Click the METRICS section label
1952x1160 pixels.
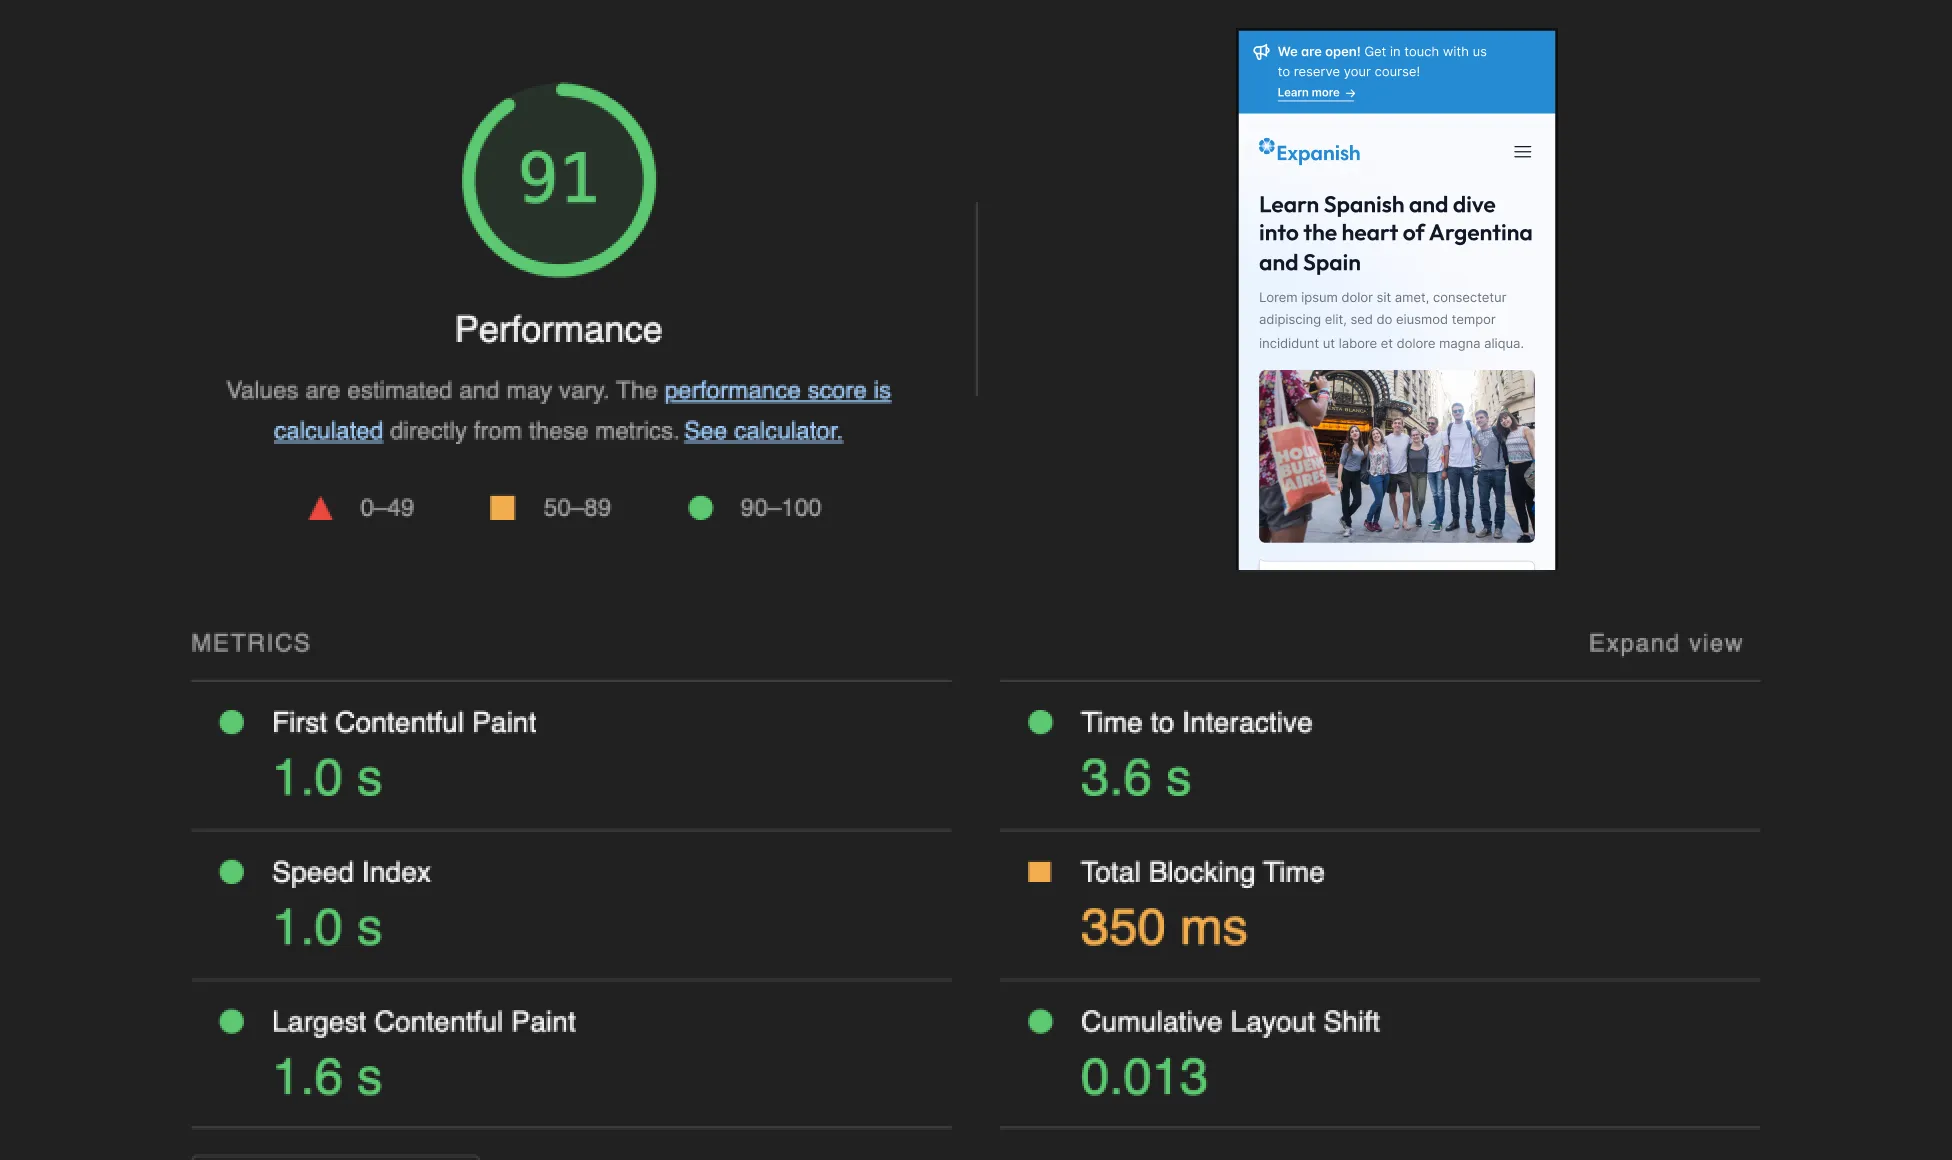point(251,644)
